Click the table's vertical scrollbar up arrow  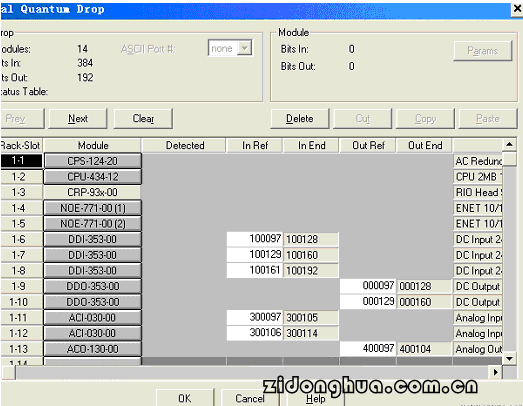(x=509, y=144)
